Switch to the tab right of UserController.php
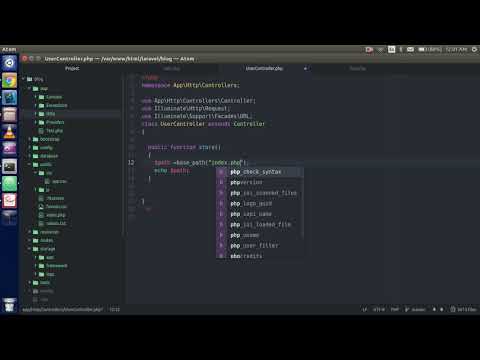Viewport: 480px width, 360px height. pos(358,68)
